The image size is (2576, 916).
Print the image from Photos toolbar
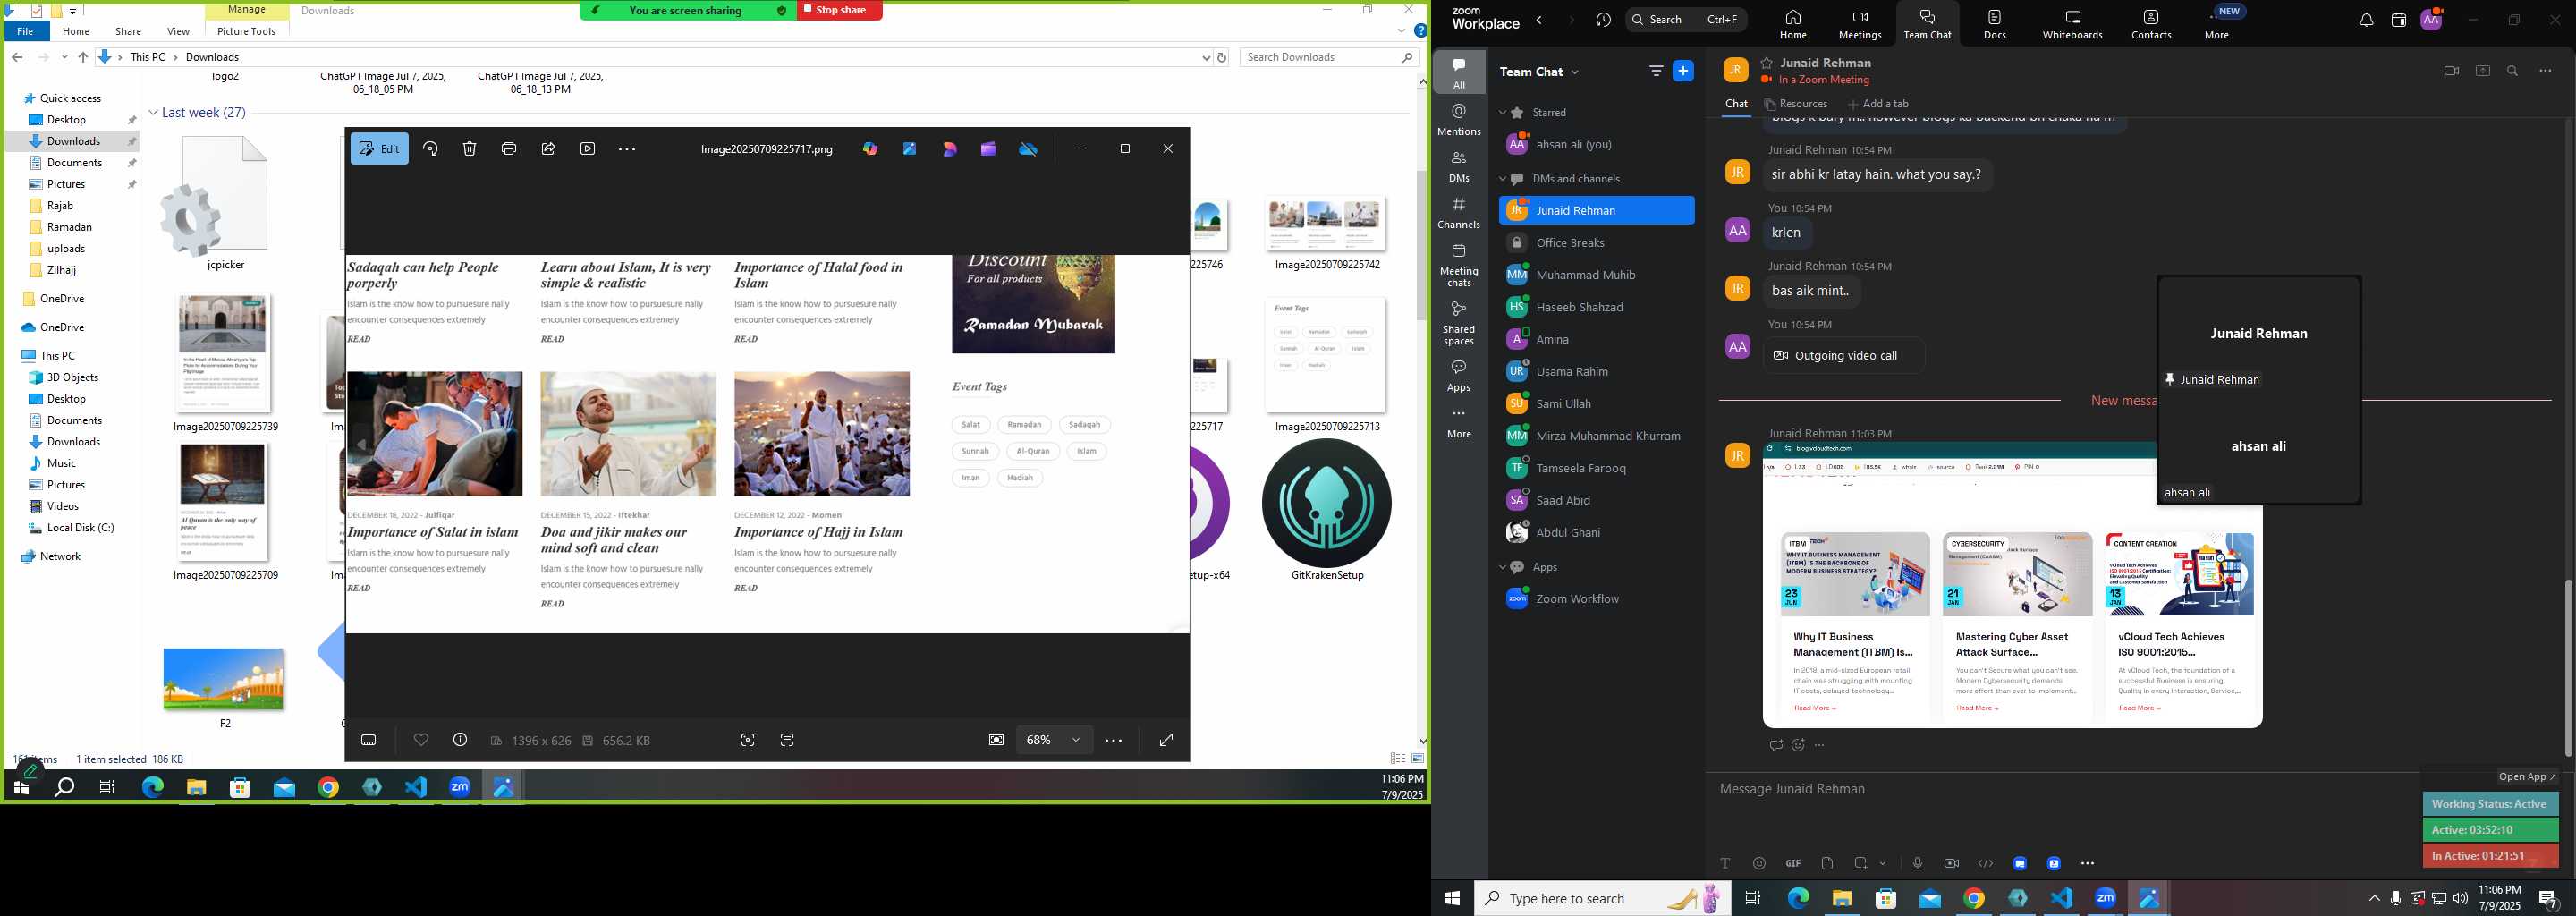coord(509,149)
